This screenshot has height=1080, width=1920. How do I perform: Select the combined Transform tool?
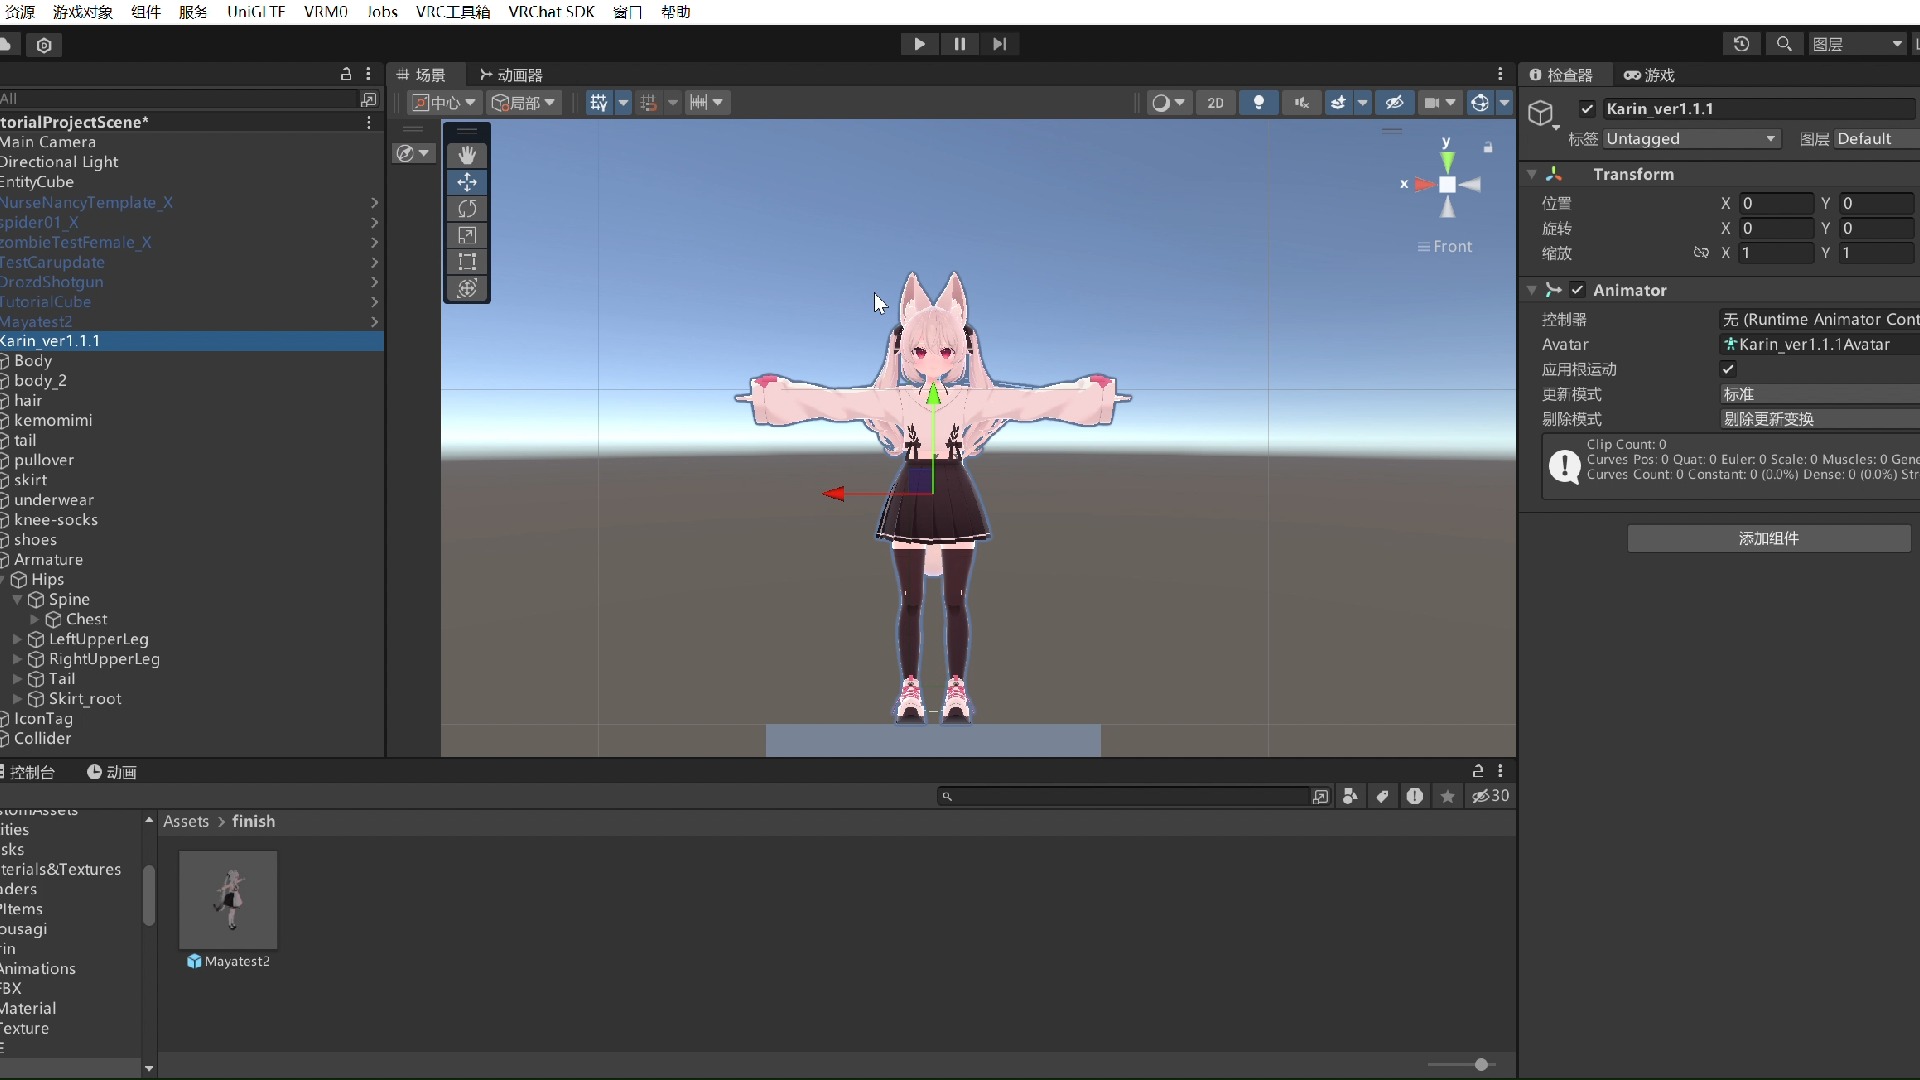(467, 289)
